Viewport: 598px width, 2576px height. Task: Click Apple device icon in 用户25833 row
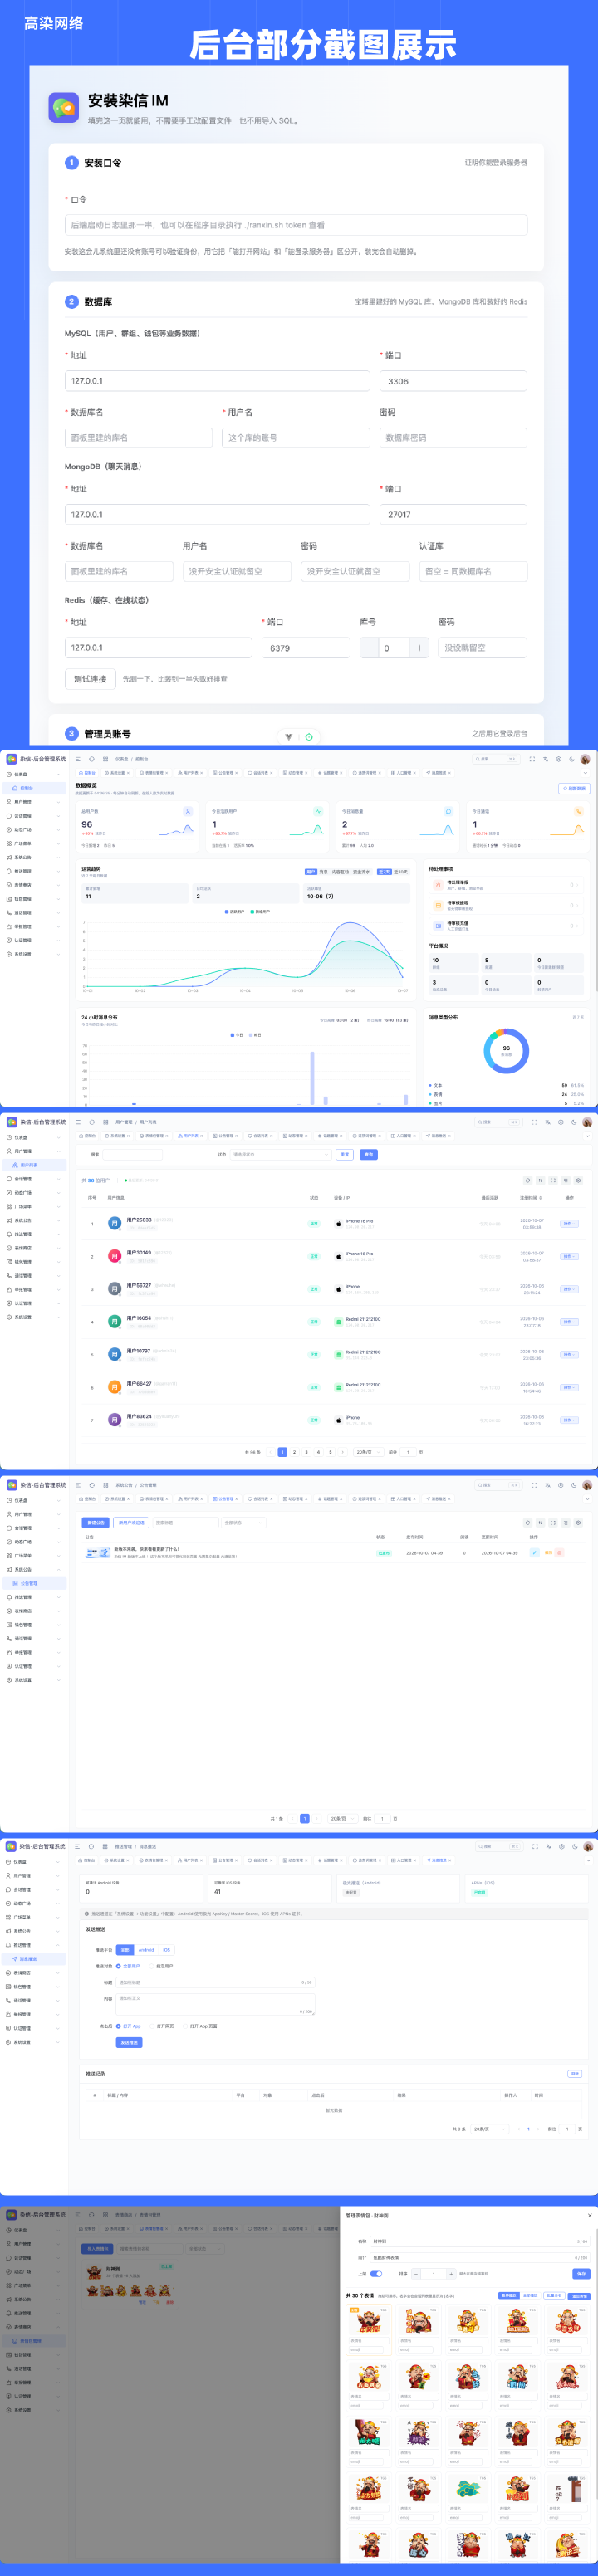click(338, 1223)
